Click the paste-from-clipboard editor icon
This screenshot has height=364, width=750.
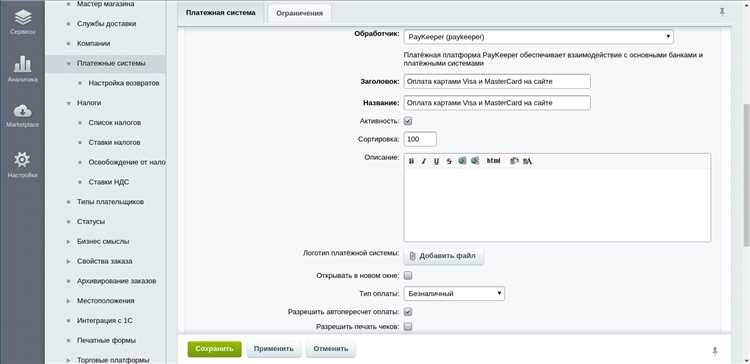pyautogui.click(x=514, y=161)
